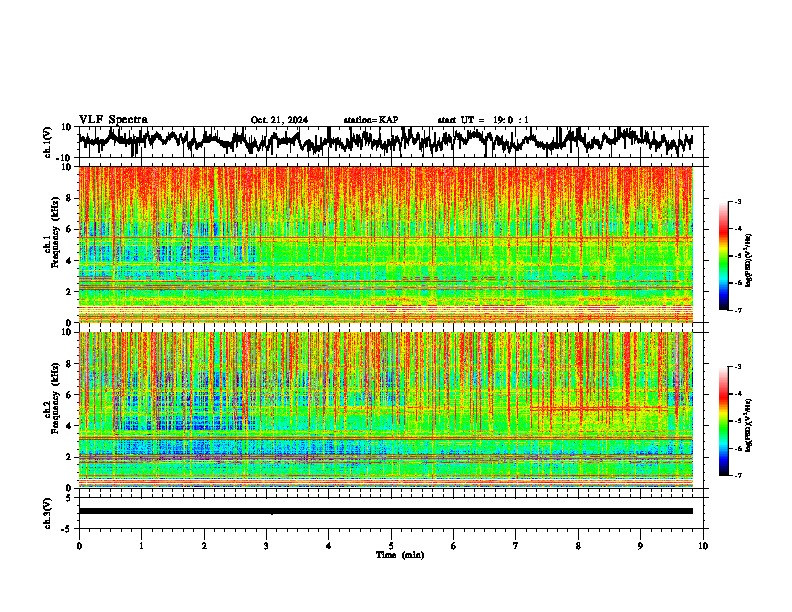Click the ch.1 spectrogram color bar
The image size is (792, 612).
pos(724,256)
